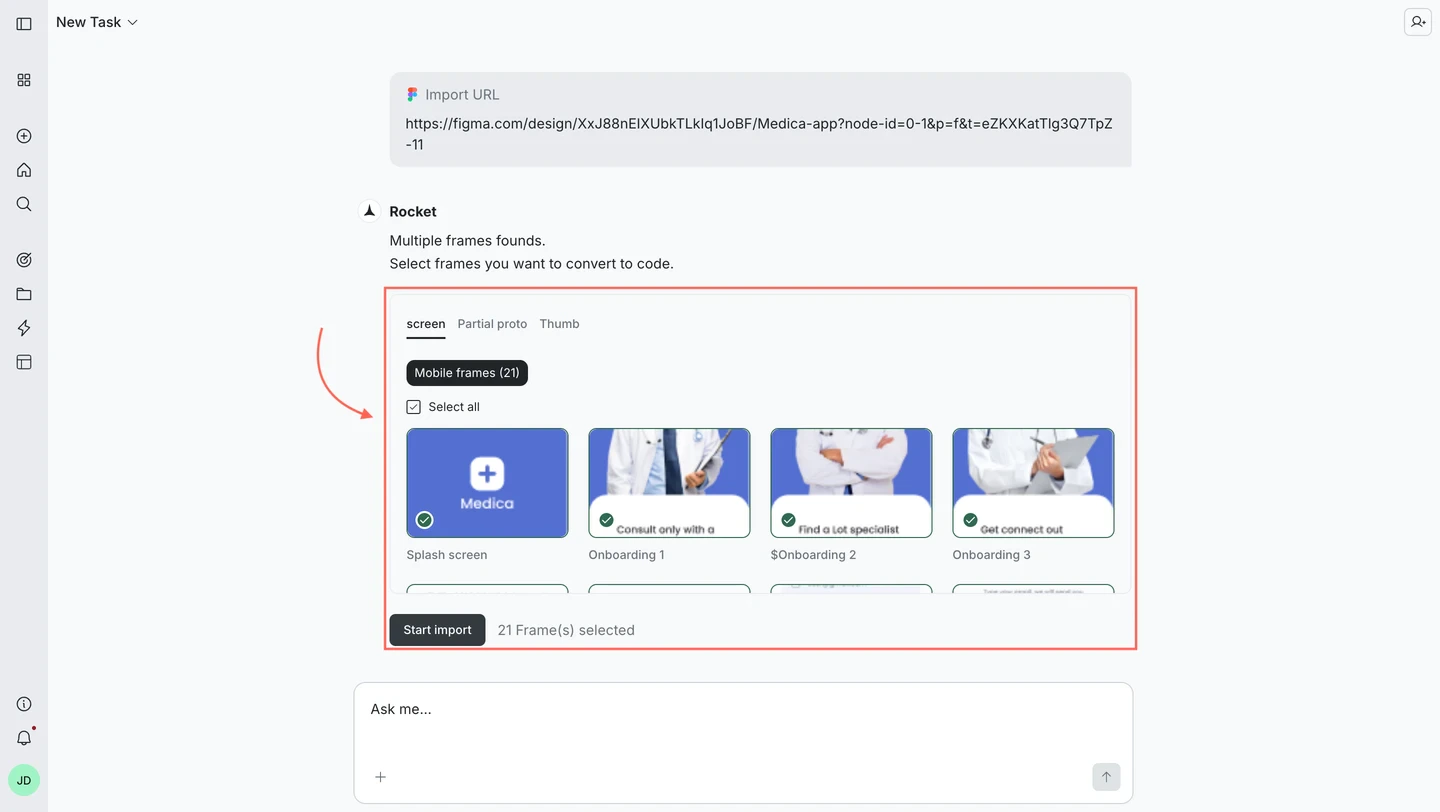The width and height of the screenshot is (1440, 812).
Task: Click the Start import button
Action: pos(437,629)
